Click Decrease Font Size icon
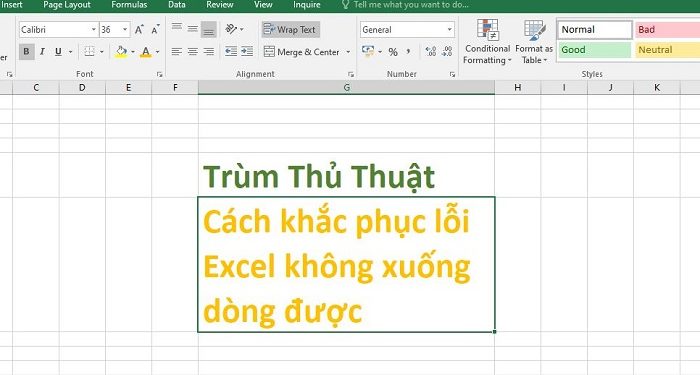The width and height of the screenshot is (700, 375). [155, 29]
